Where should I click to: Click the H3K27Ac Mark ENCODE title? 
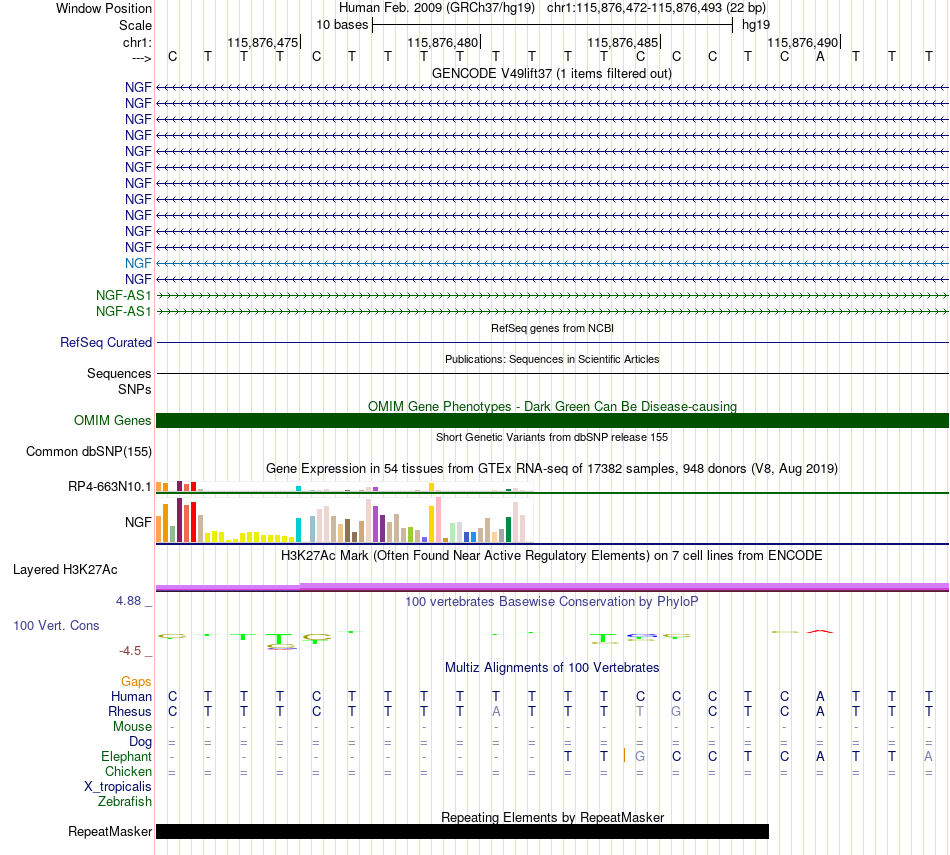coord(552,556)
